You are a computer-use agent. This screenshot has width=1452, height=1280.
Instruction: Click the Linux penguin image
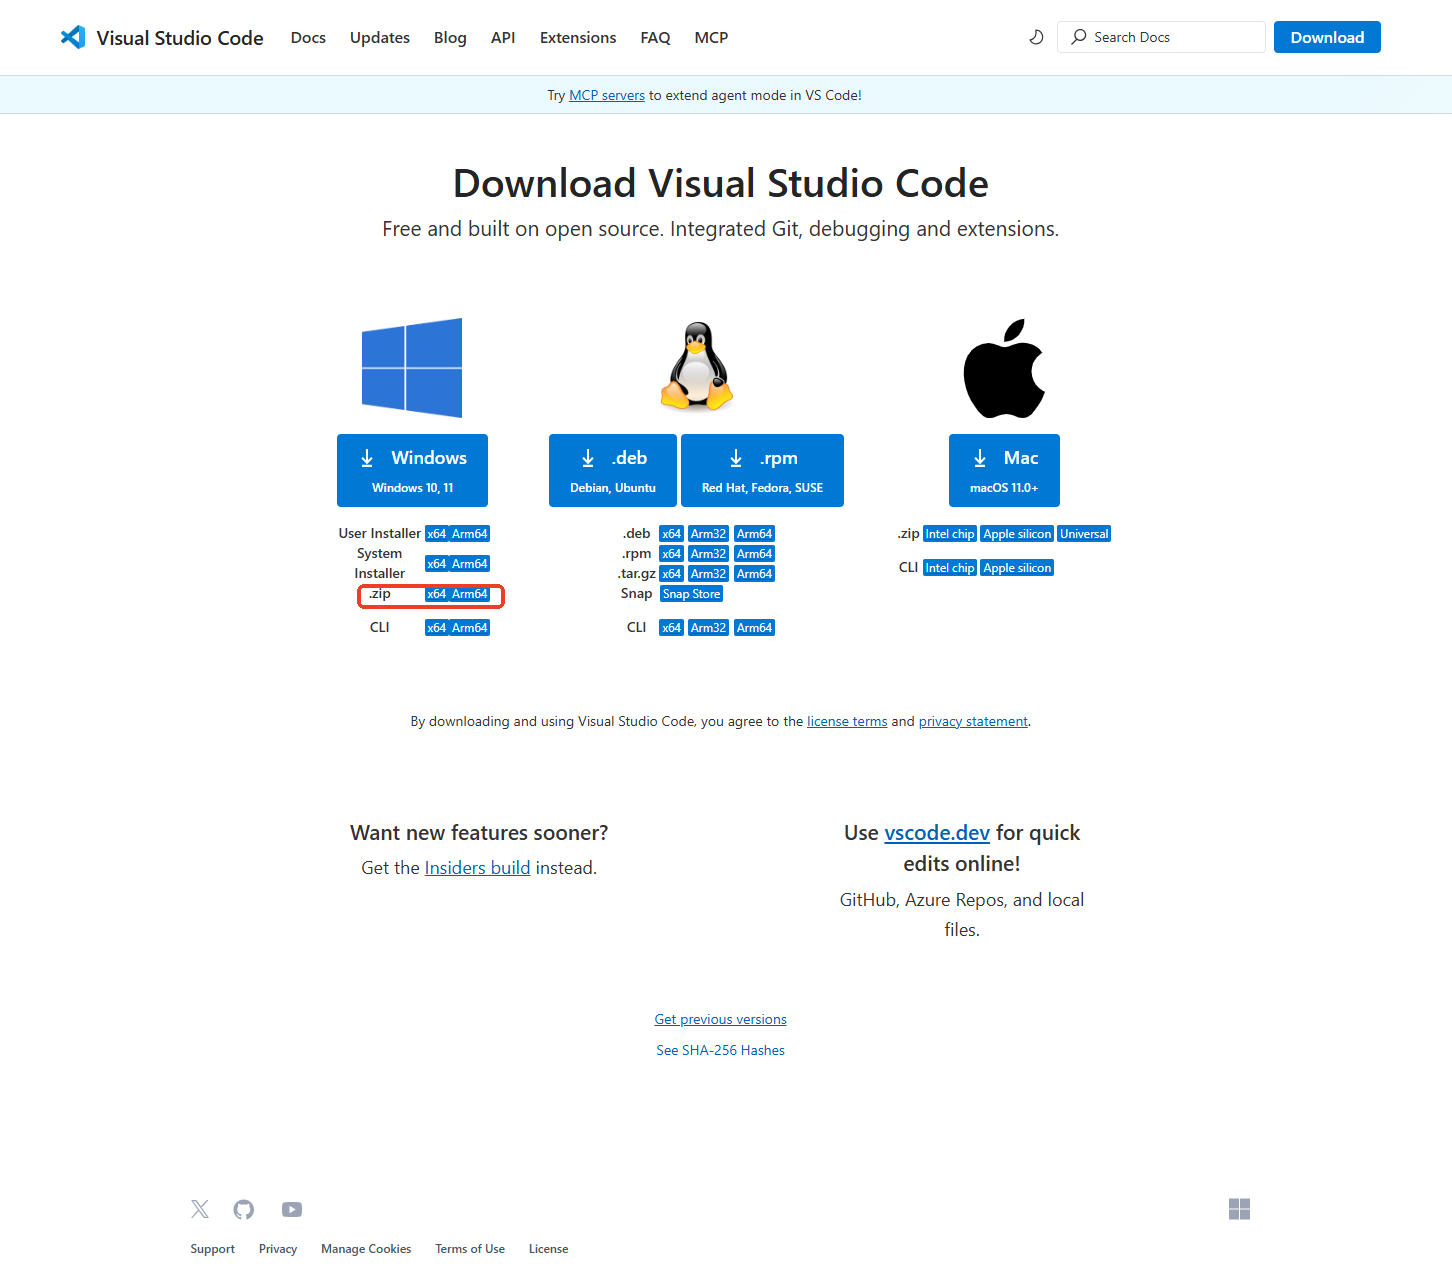tap(697, 366)
